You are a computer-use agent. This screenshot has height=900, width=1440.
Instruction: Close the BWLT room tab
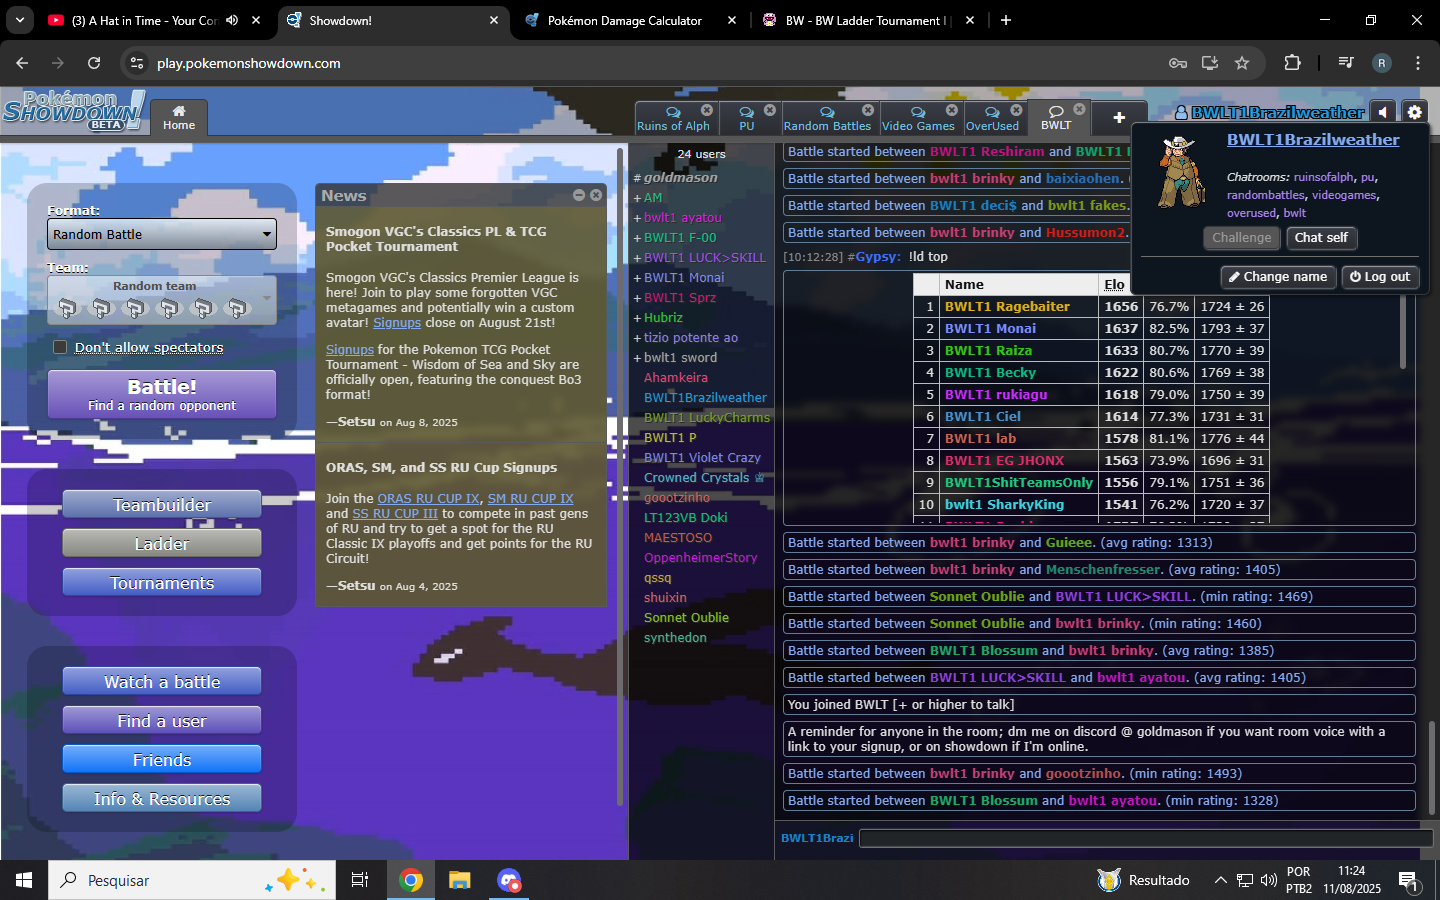click(x=1079, y=109)
